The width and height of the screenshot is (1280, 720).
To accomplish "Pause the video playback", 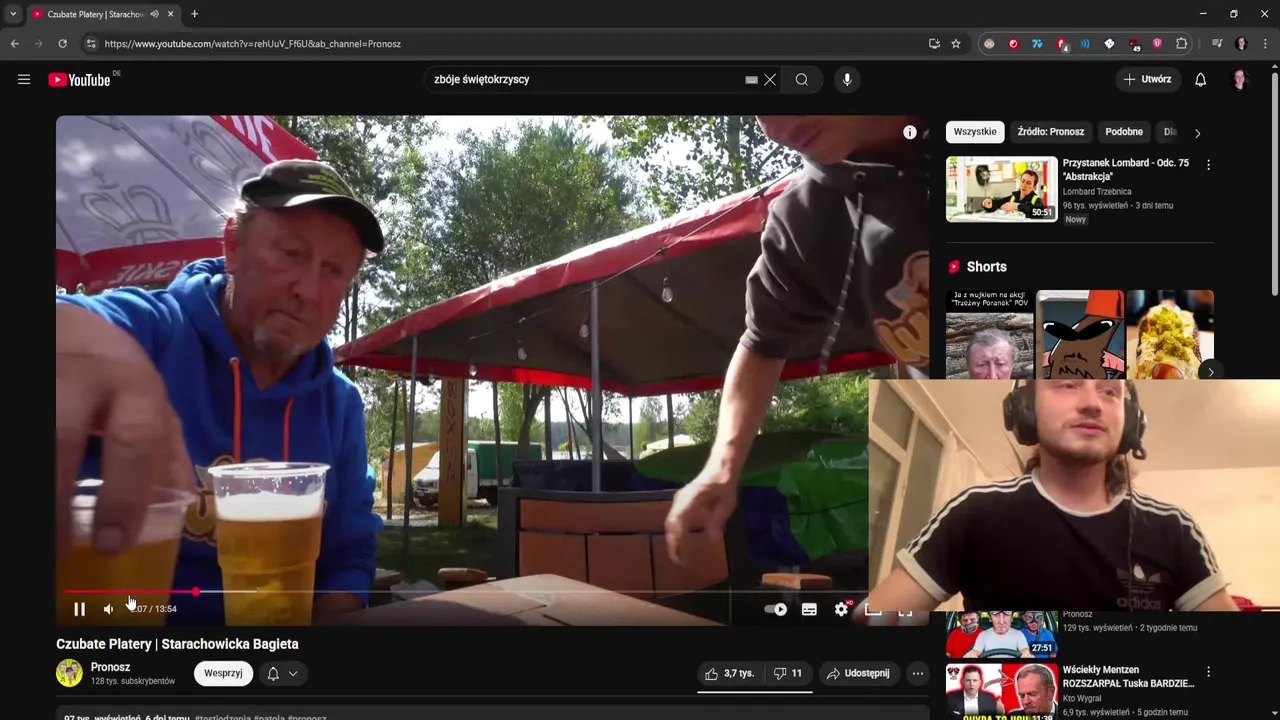I will point(79,609).
